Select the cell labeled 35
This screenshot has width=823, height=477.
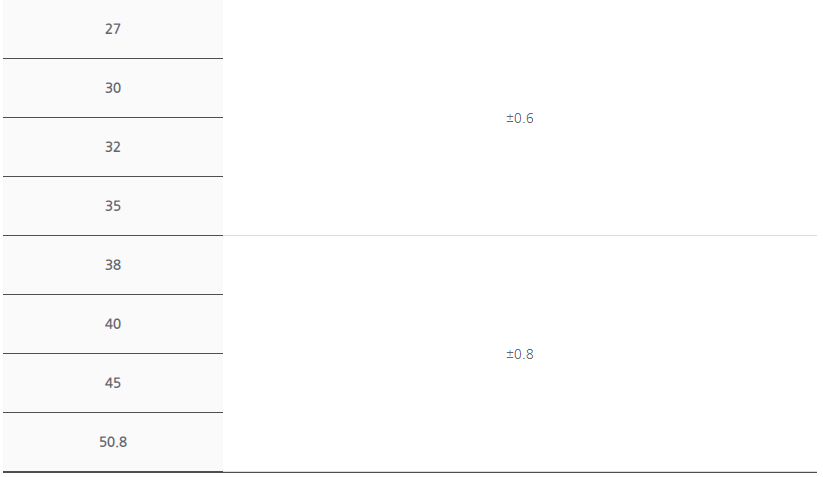tap(113, 206)
